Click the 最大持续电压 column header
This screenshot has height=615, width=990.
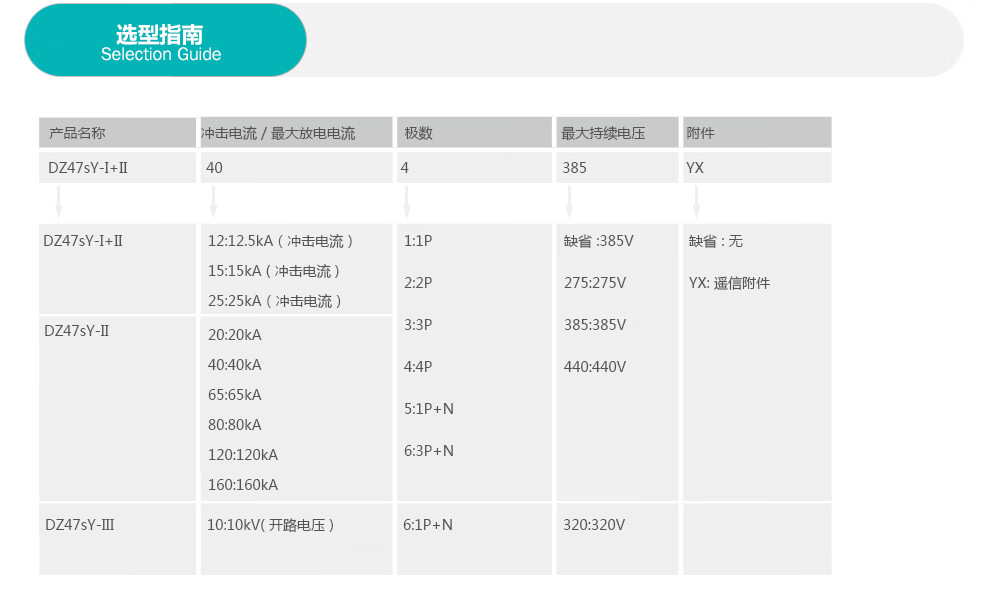point(603,133)
